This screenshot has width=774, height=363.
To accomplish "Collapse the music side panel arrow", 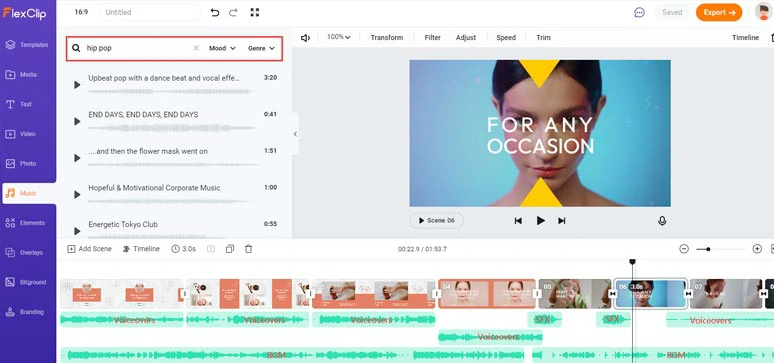I will coord(295,134).
